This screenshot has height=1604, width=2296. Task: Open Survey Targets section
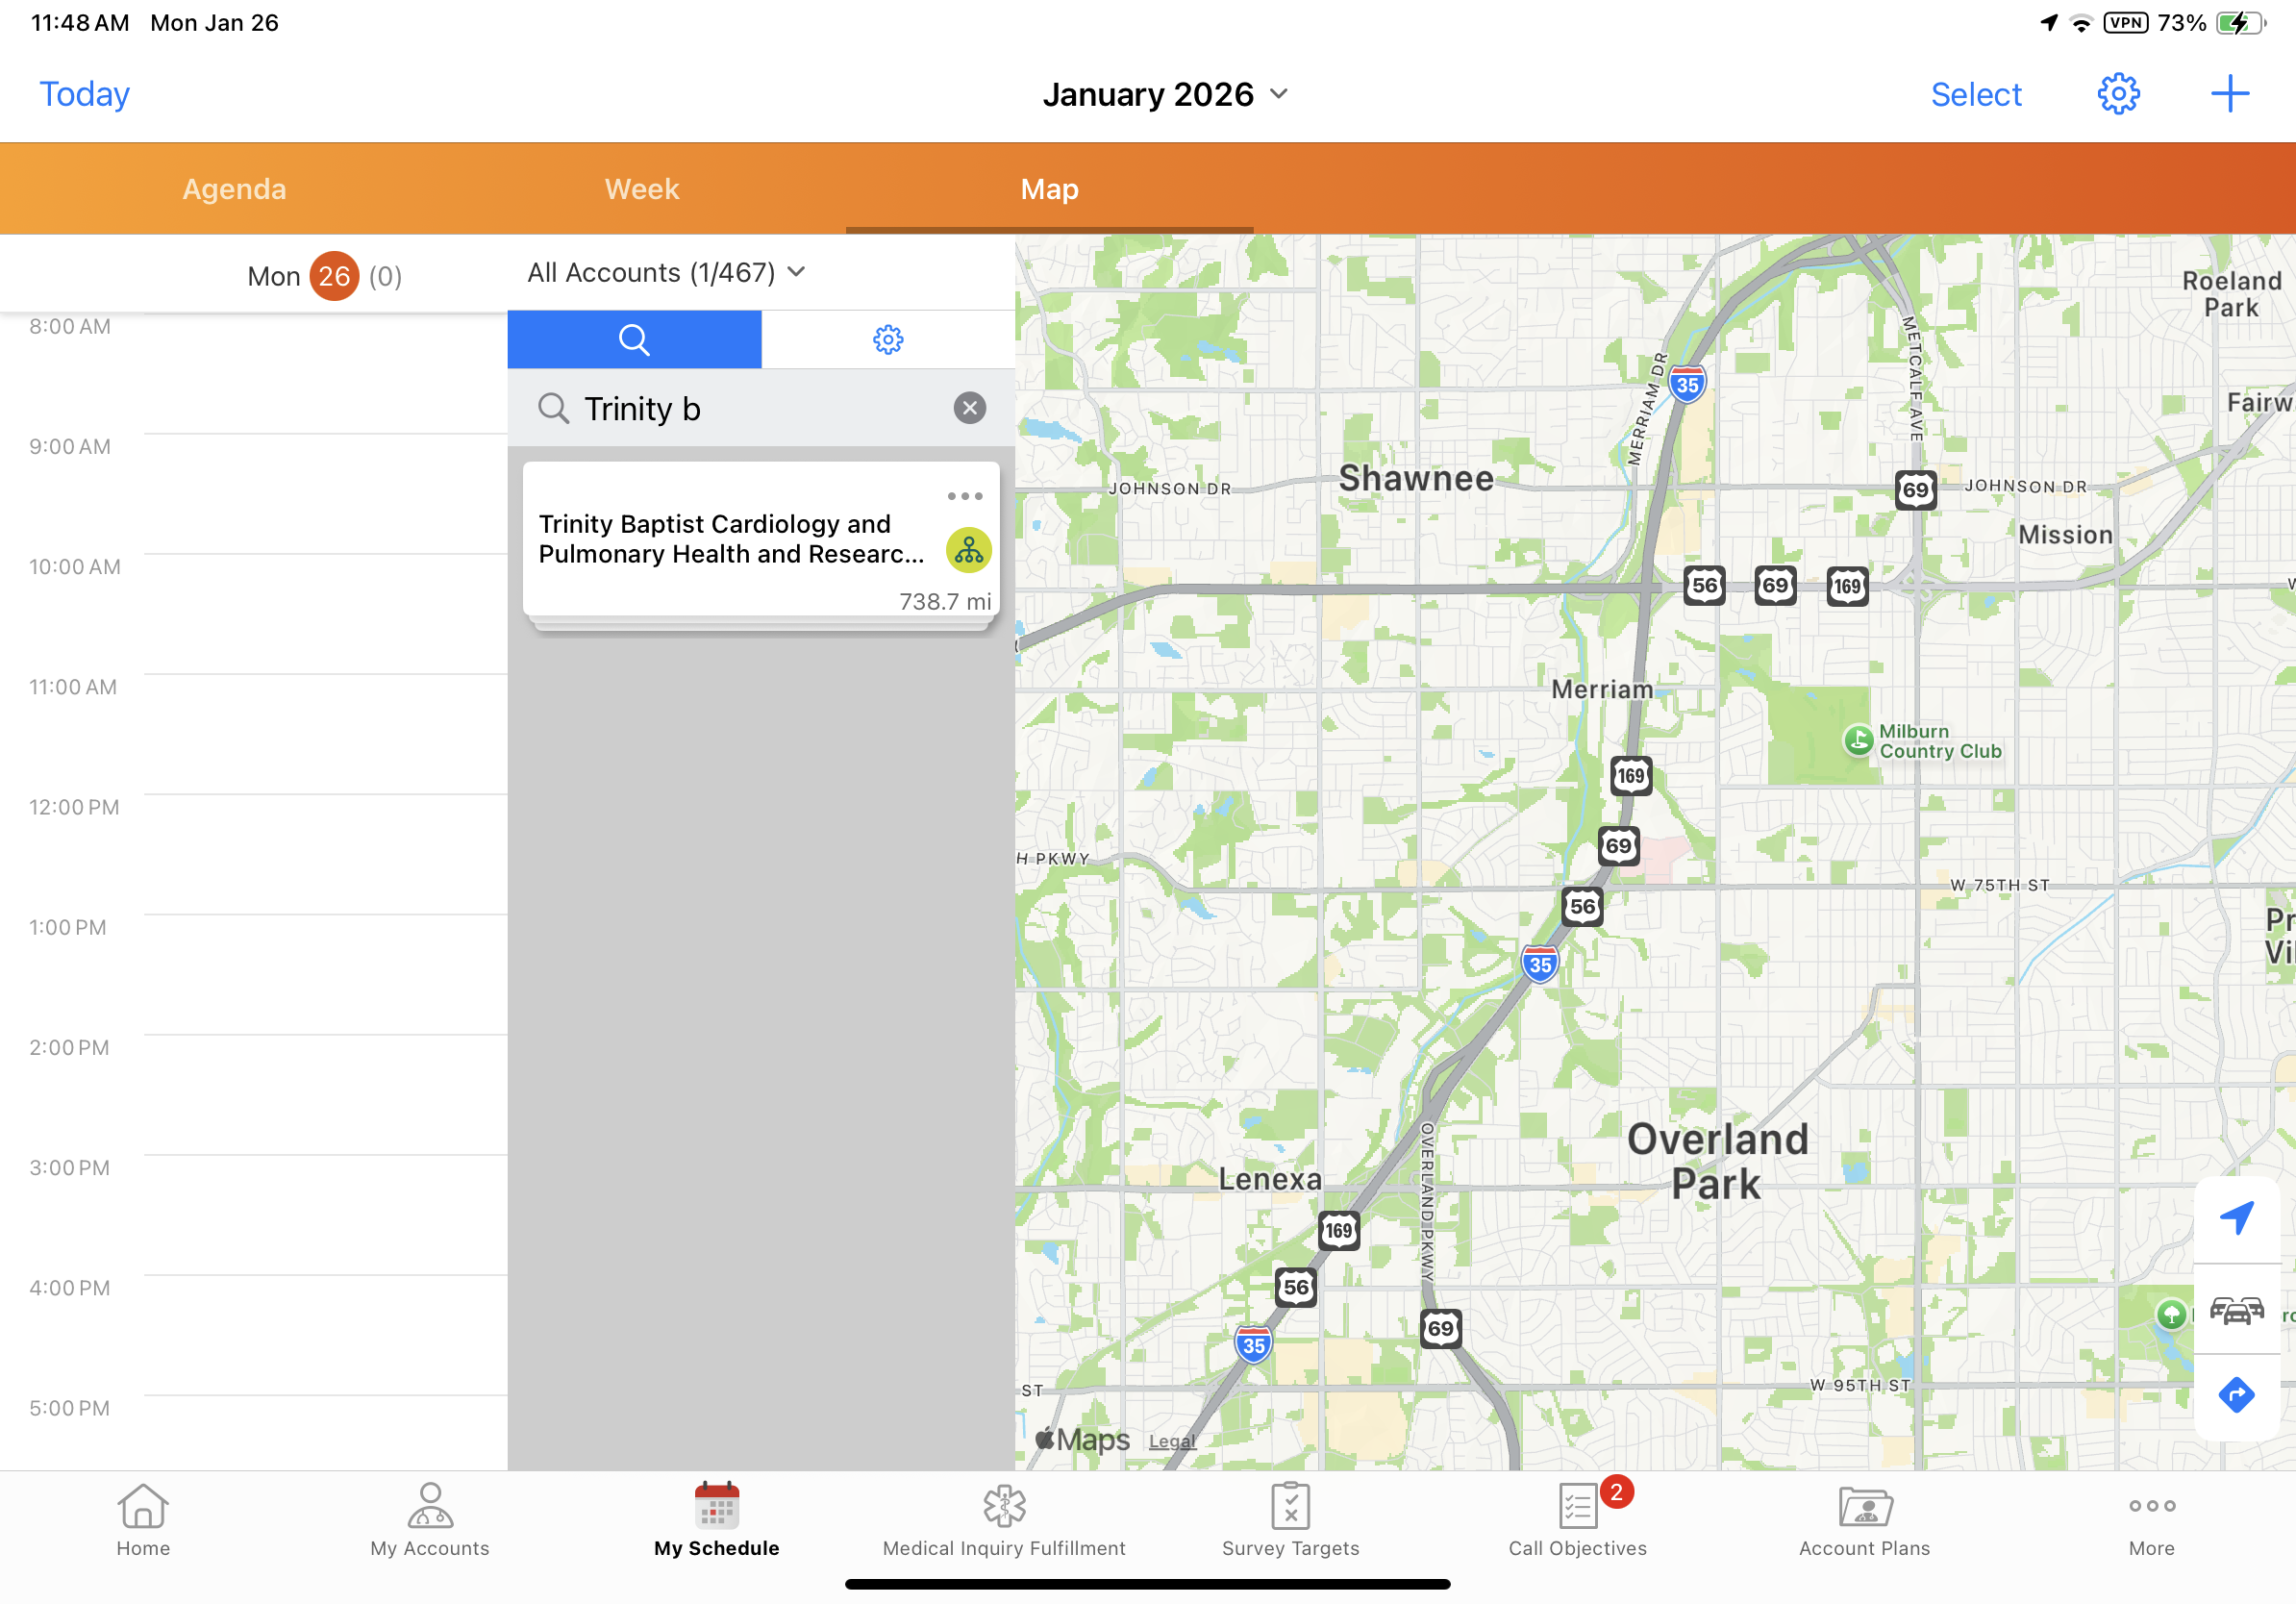click(x=1290, y=1519)
